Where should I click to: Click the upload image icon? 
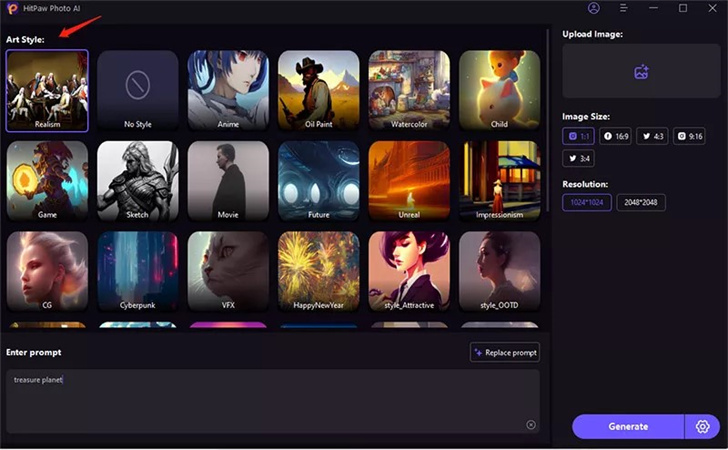pyautogui.click(x=641, y=72)
